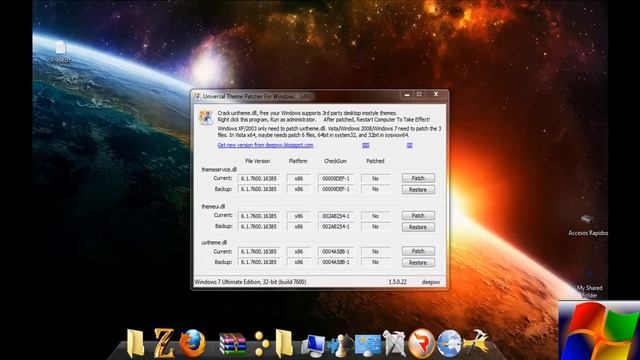The image size is (640, 360).
Task: Click themeui.dll Current platform x86 field
Action: point(298,216)
